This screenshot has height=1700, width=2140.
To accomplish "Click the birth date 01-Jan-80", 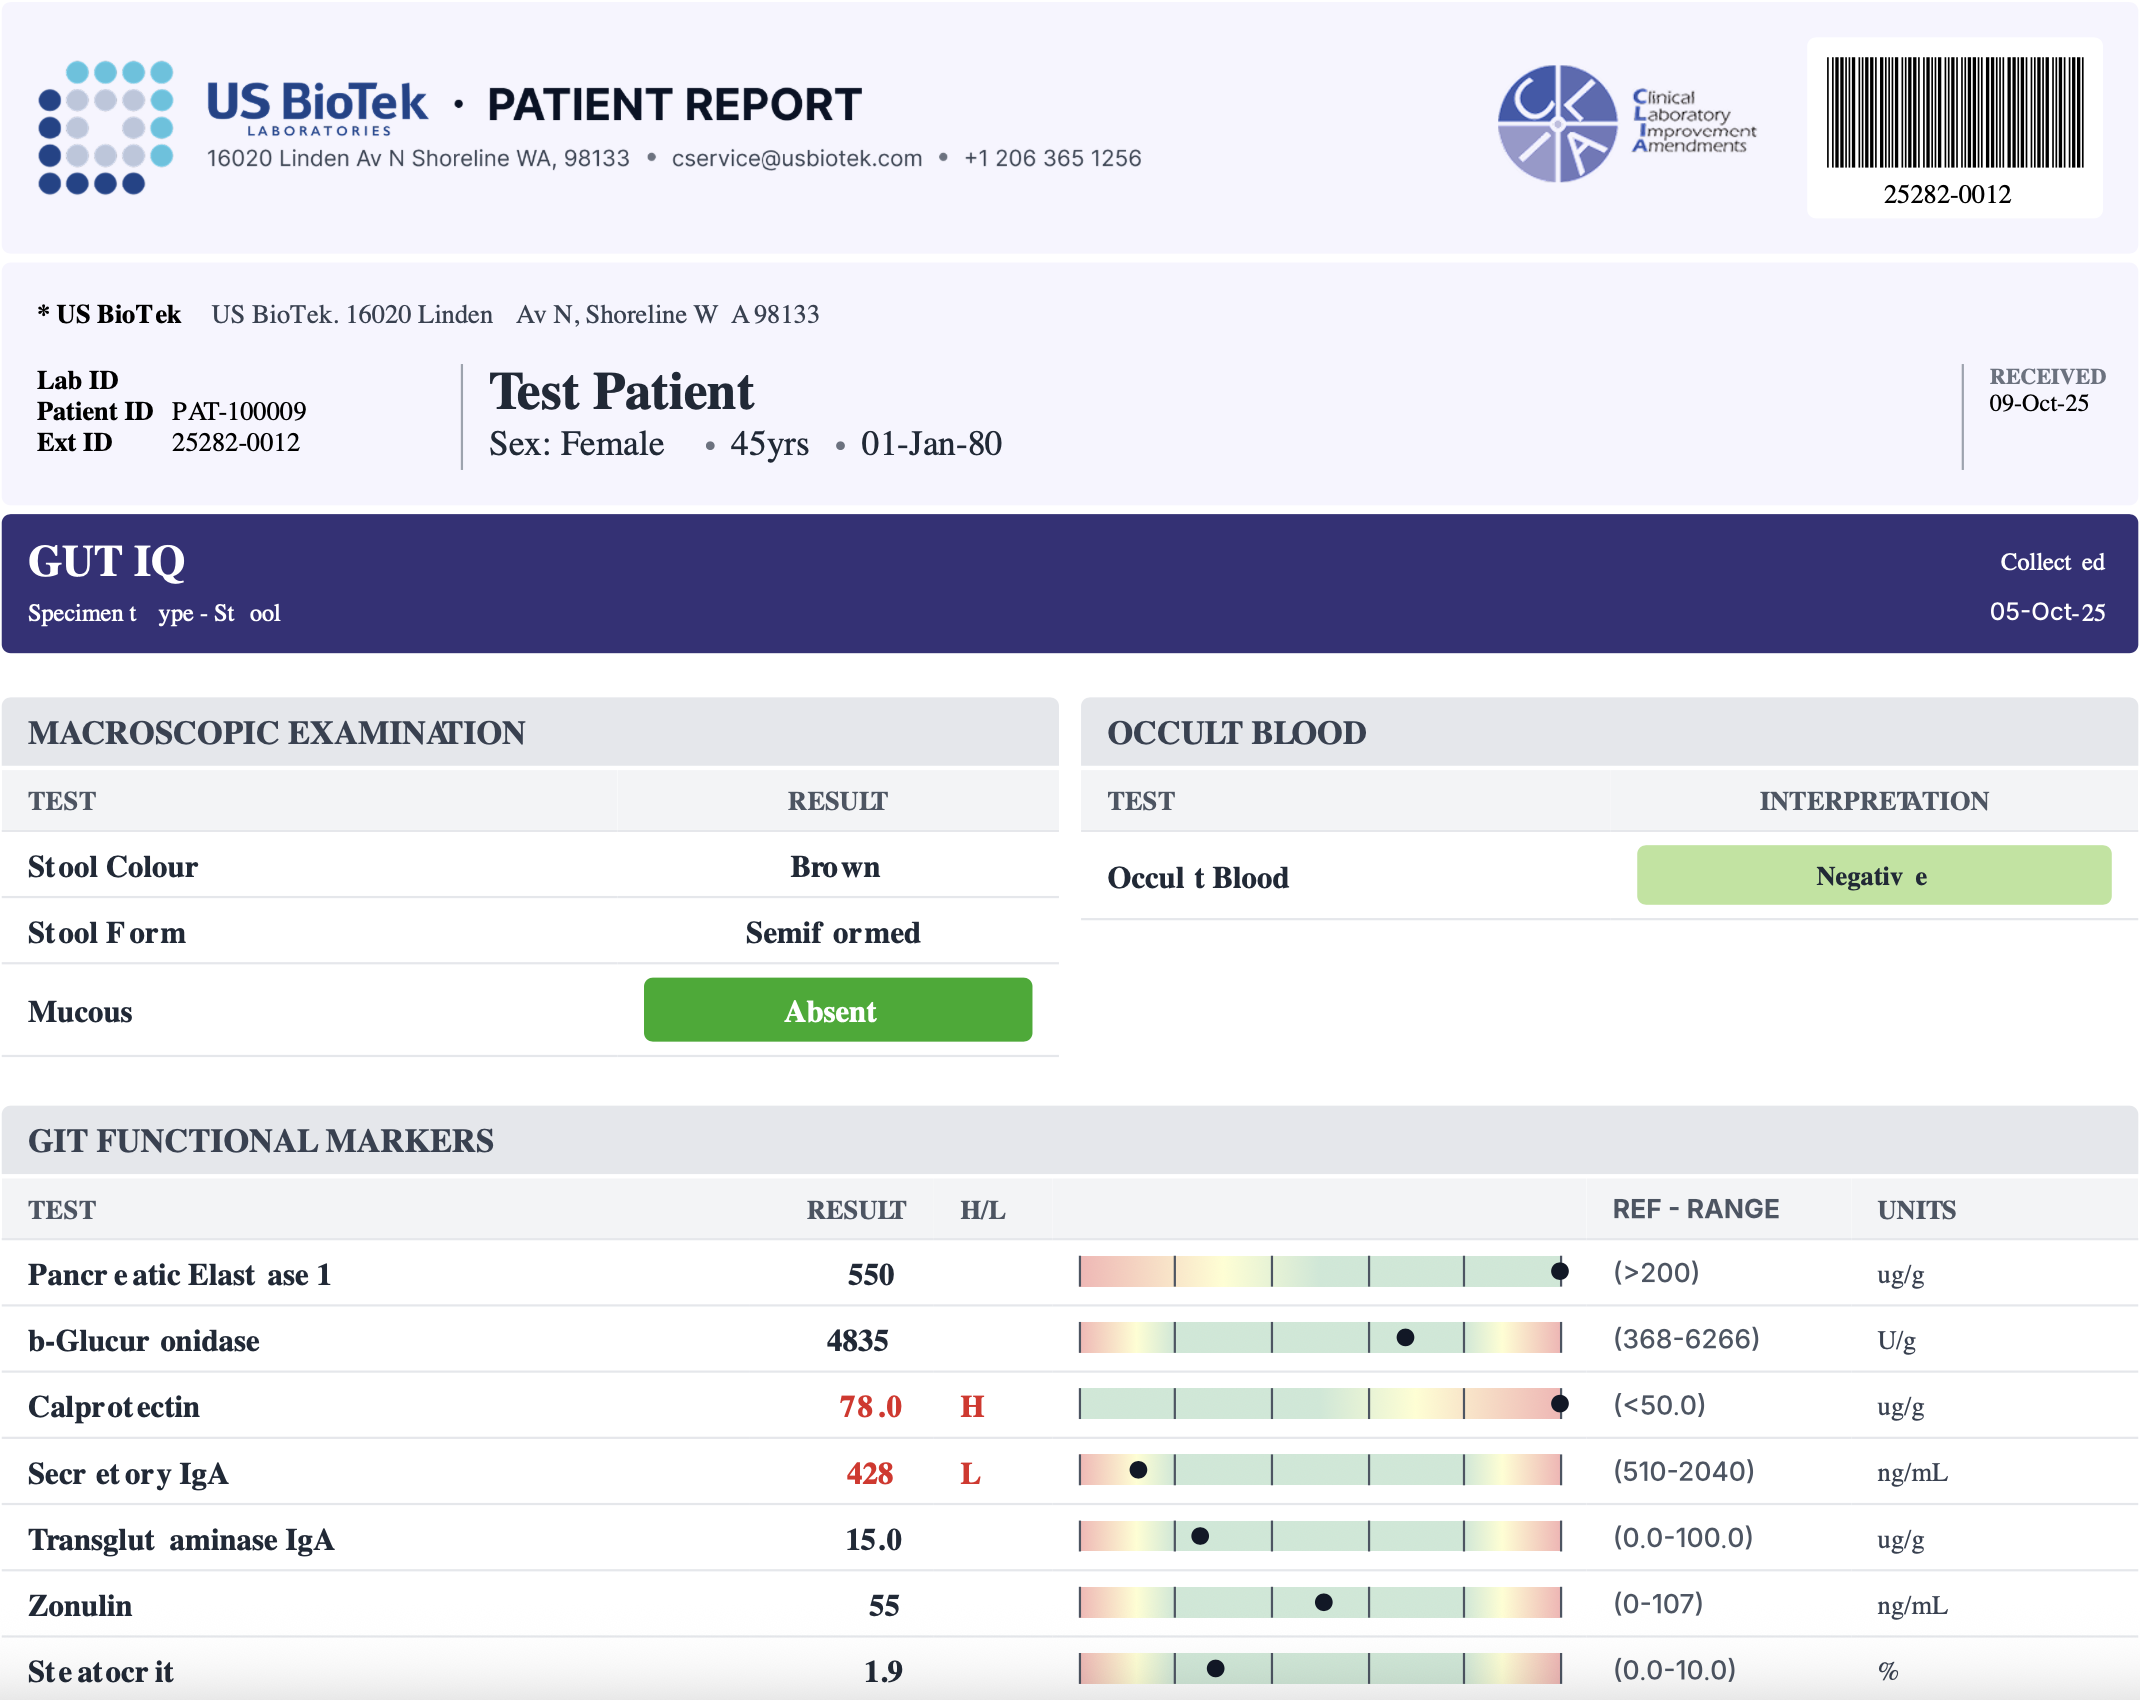I will click(931, 444).
